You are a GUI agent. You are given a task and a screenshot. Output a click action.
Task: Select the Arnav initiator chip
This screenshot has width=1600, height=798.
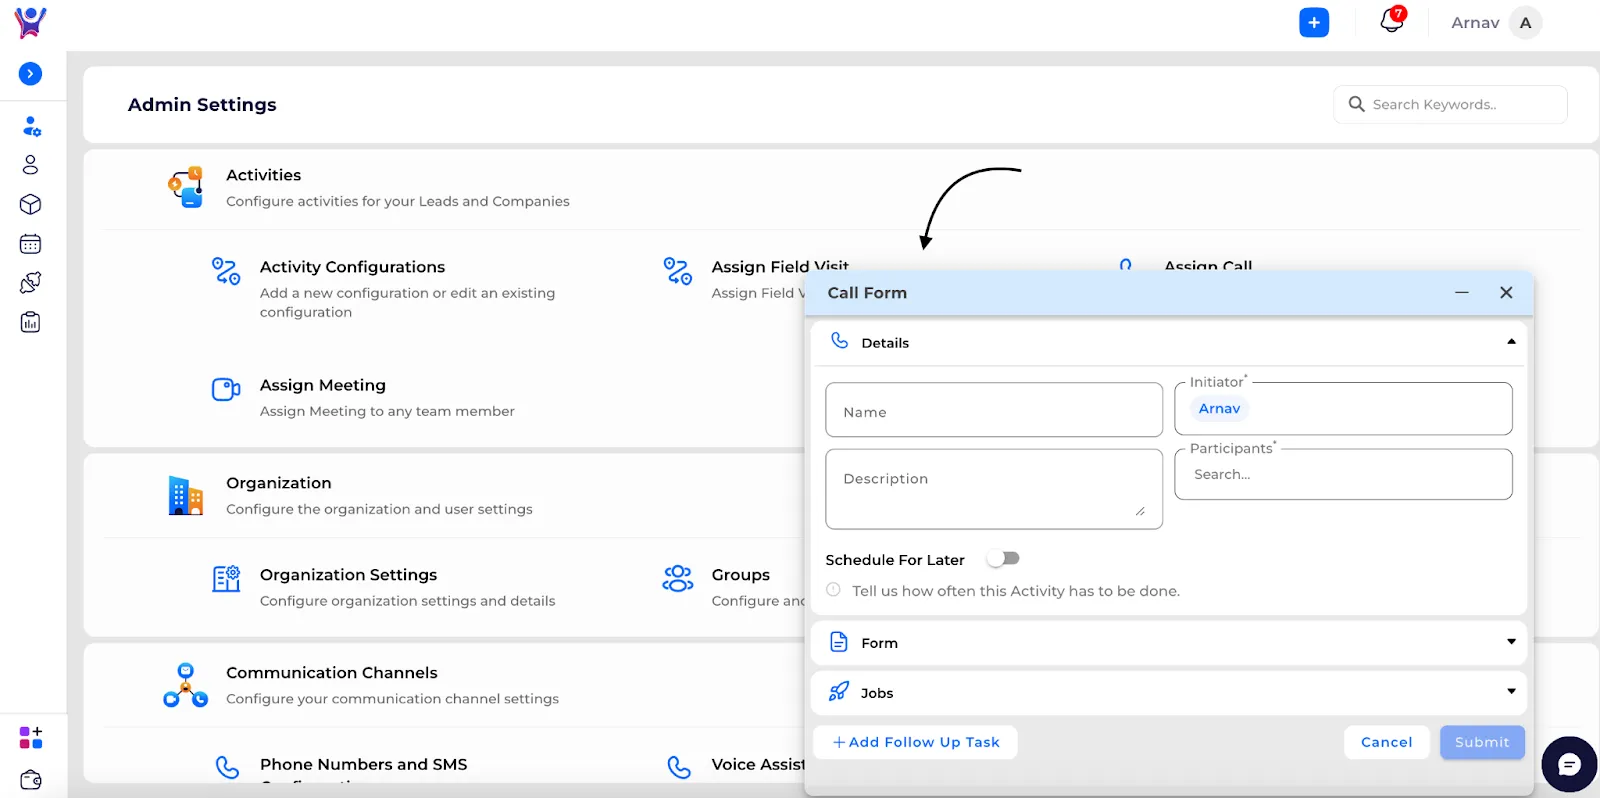[1219, 409]
